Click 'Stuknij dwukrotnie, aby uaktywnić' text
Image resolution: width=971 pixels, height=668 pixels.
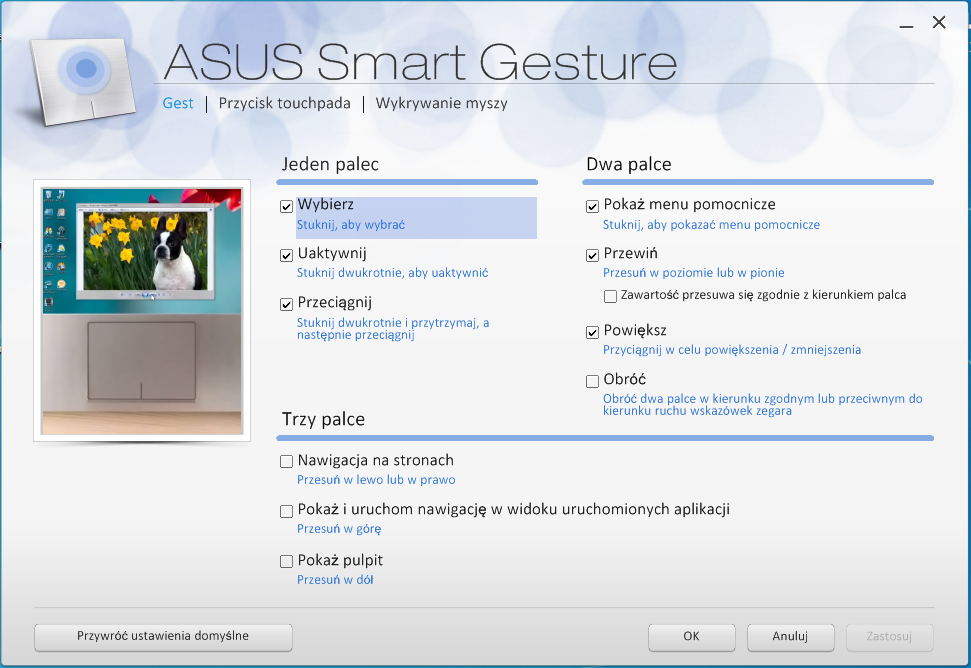[x=392, y=273]
